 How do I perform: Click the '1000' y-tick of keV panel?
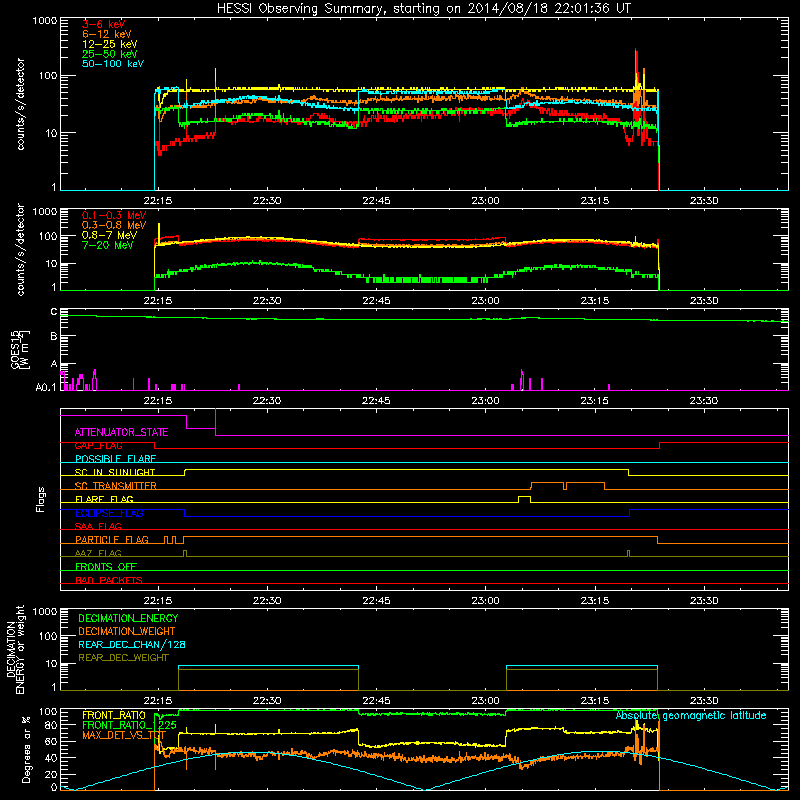tap(45, 21)
